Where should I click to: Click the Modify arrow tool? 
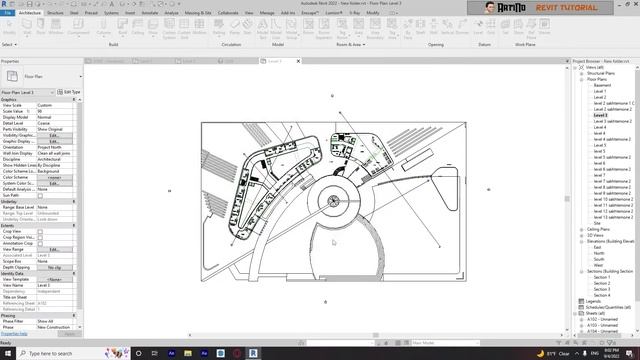pos(9,27)
